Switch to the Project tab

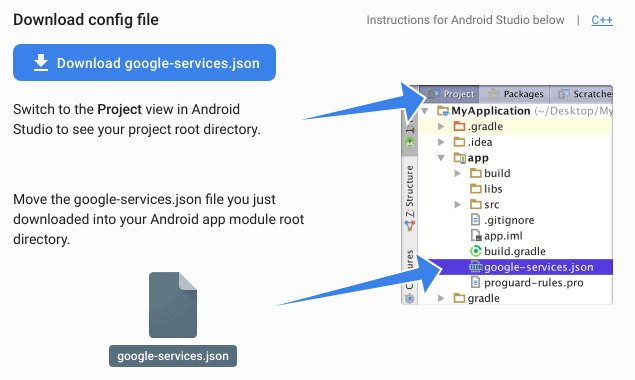point(451,94)
